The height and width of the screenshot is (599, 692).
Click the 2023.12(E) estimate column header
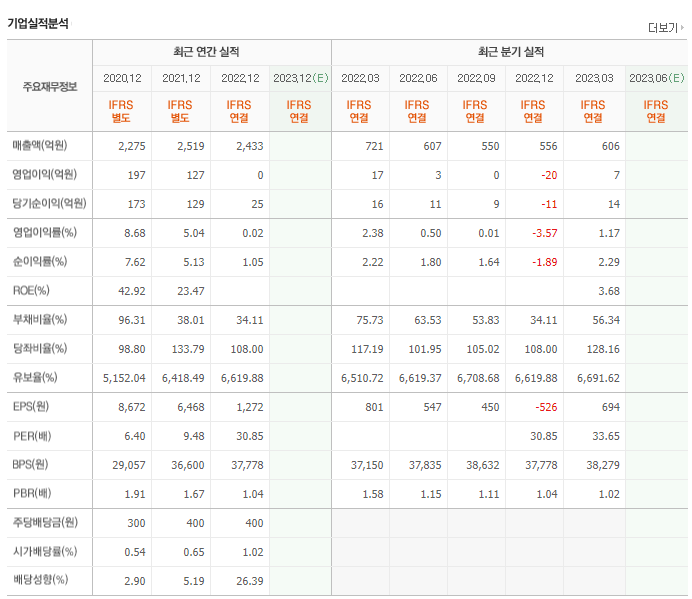point(301,78)
